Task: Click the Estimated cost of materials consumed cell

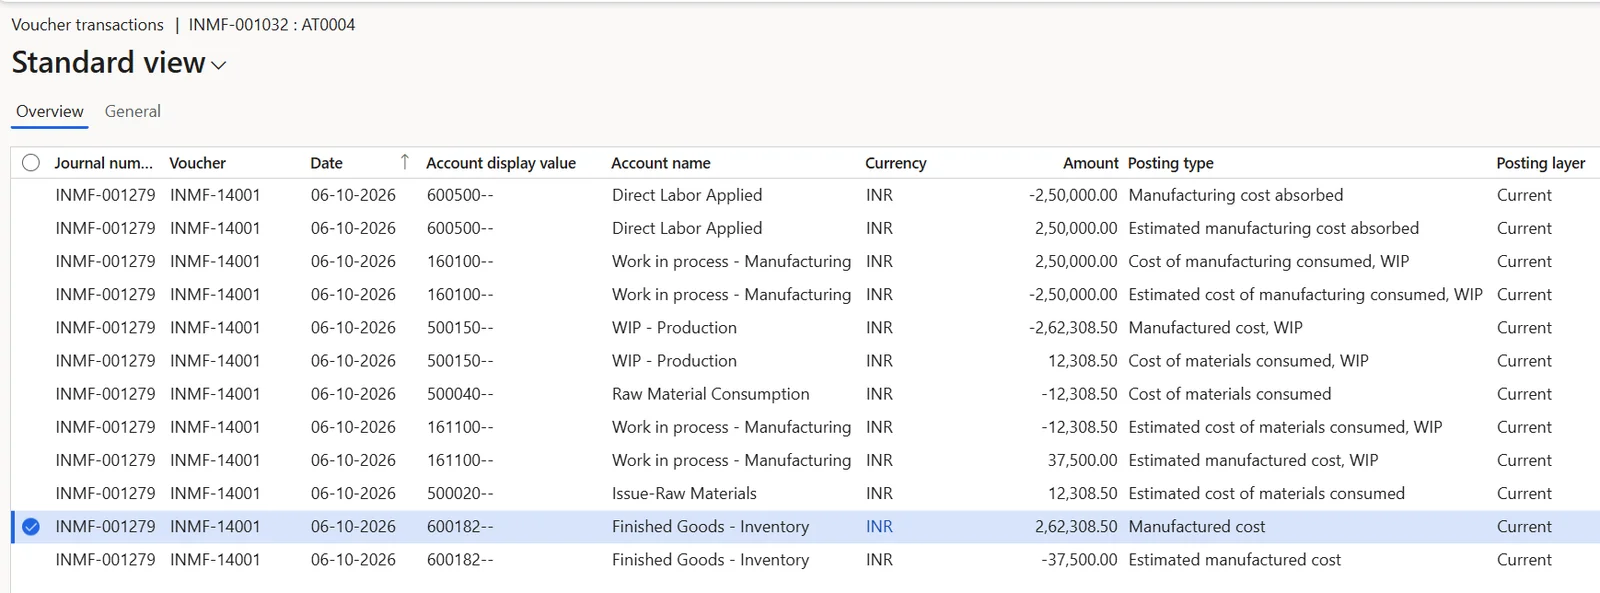Action: 1267,494
